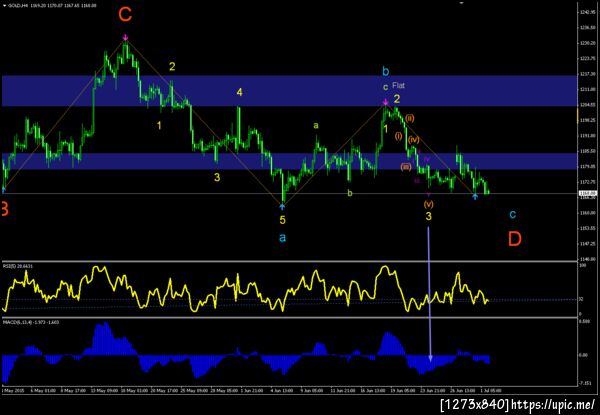Image resolution: width=600 pixels, height=415 pixels.
Task: Select the upper blue resistance zone rectangle
Action: (x=289, y=91)
